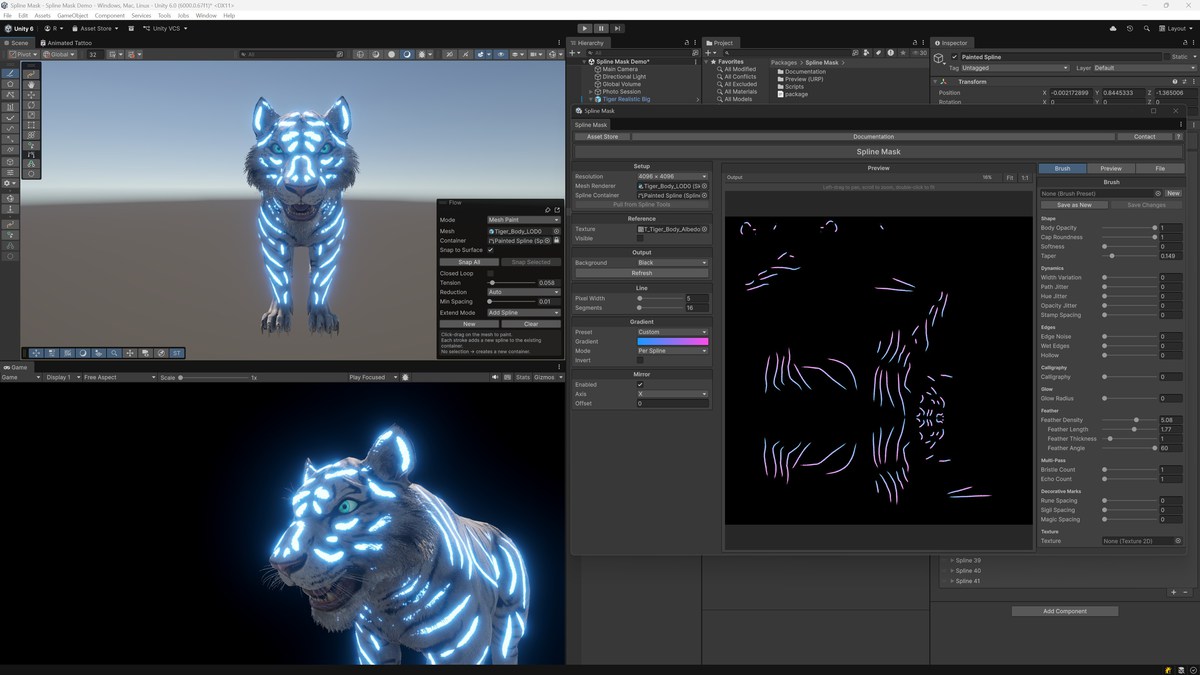Image resolution: width=1200 pixels, height=675 pixels.
Task: Click the Texture object picker for T_Tiger_Body_Albedo
Action: coord(704,229)
